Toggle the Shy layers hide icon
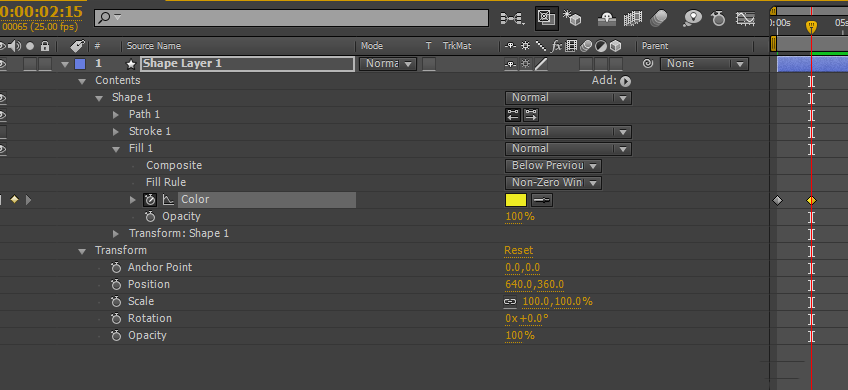This screenshot has width=848, height=390. (606, 19)
